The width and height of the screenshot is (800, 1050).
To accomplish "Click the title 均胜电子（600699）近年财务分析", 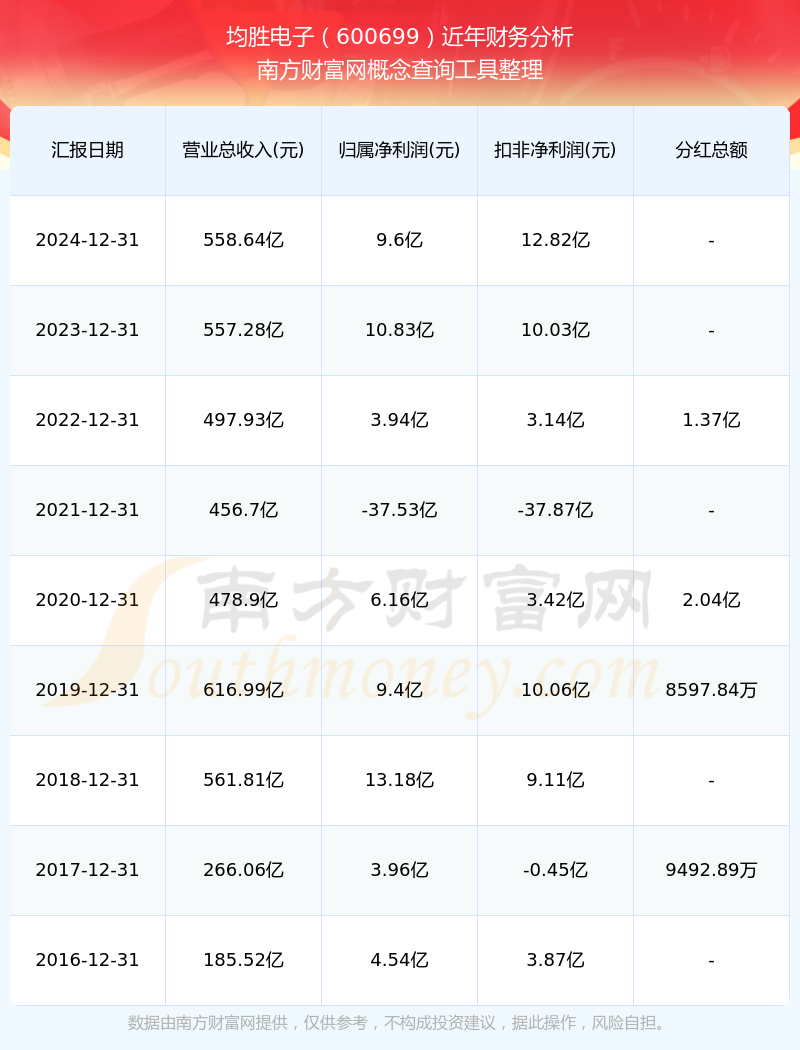I will [400, 36].
